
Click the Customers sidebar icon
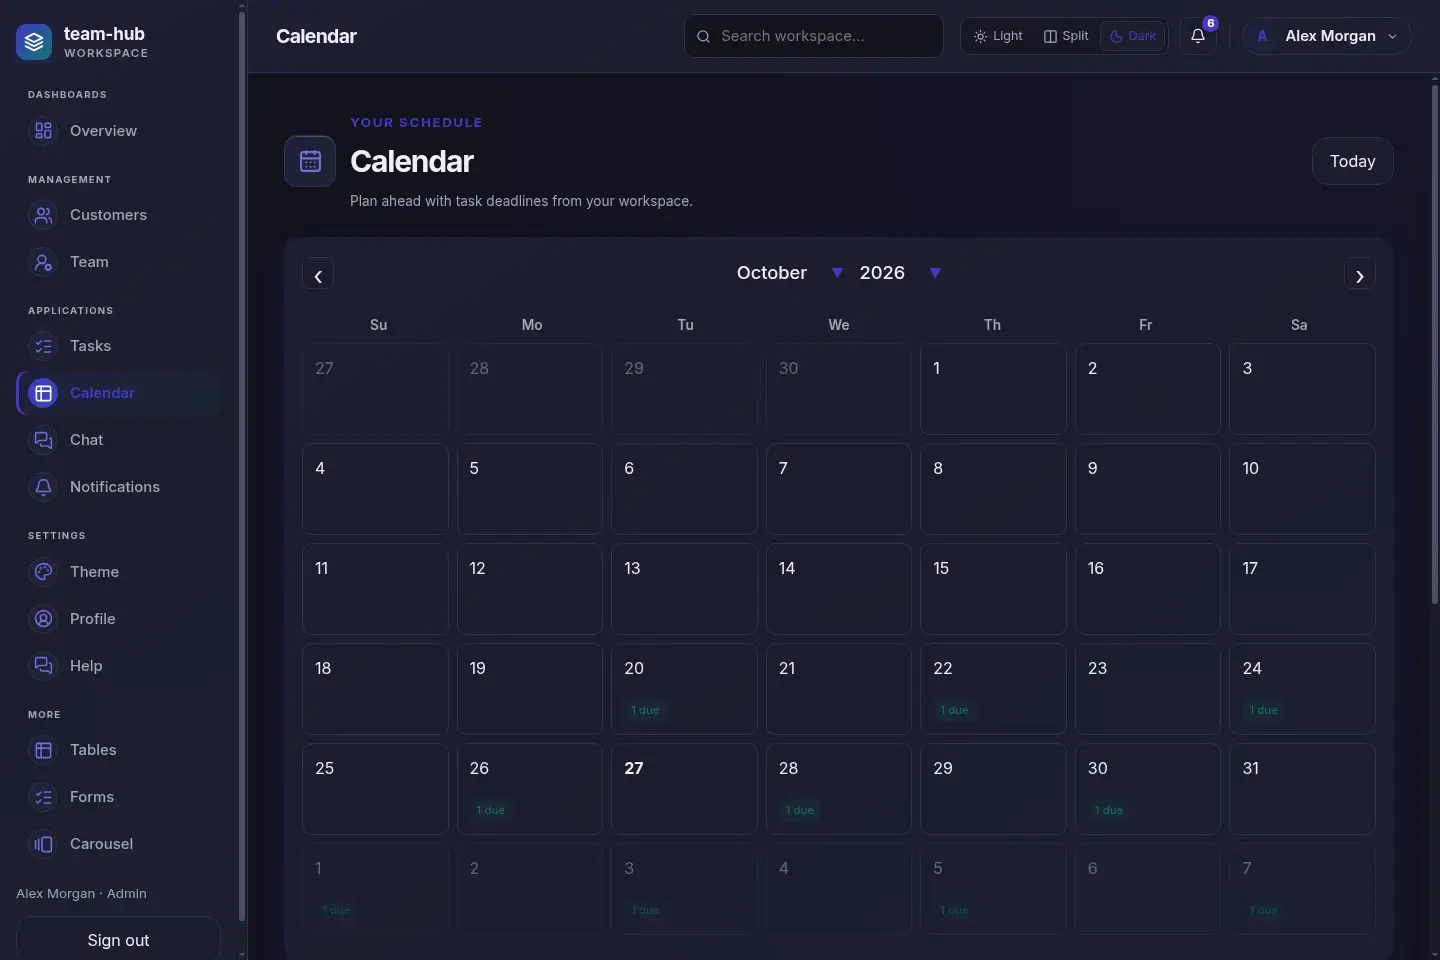pyautogui.click(x=43, y=215)
